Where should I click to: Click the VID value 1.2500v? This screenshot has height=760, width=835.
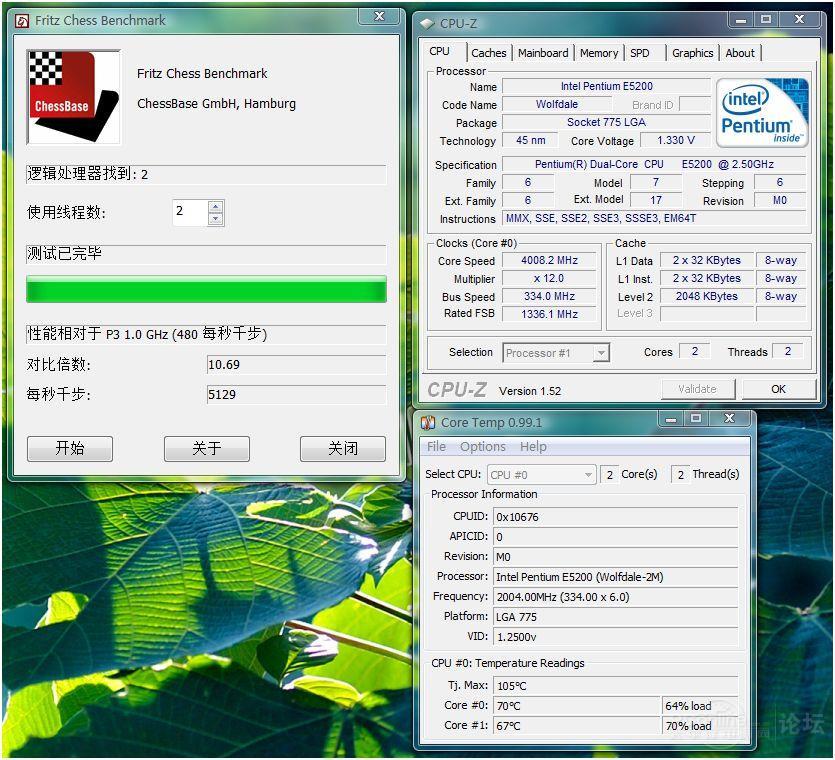click(616, 637)
